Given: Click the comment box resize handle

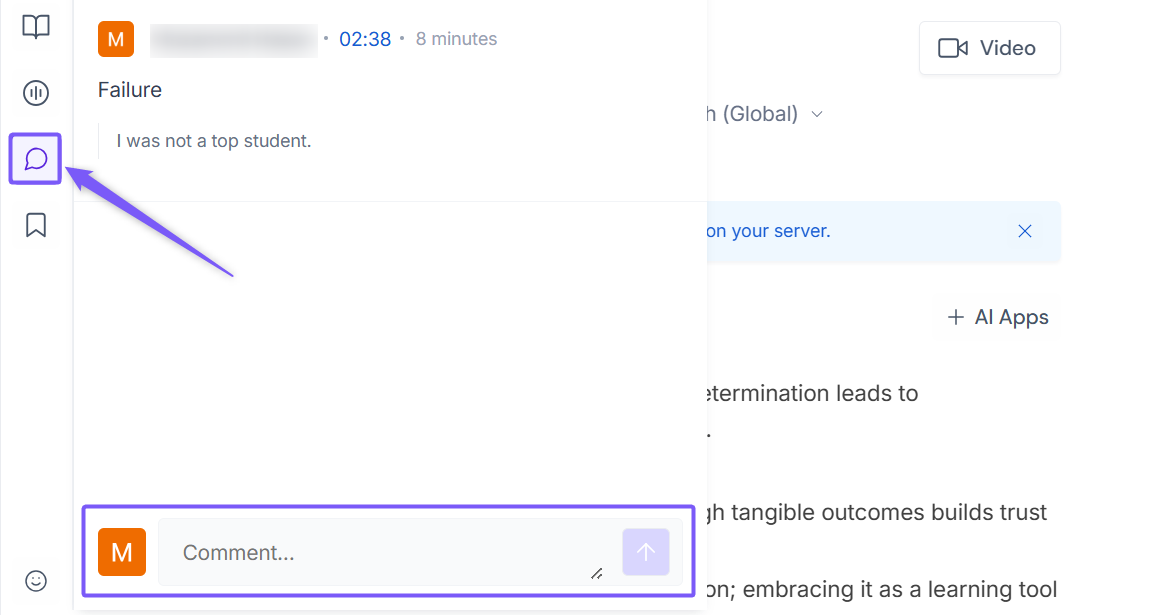Looking at the screenshot, I should tap(596, 573).
